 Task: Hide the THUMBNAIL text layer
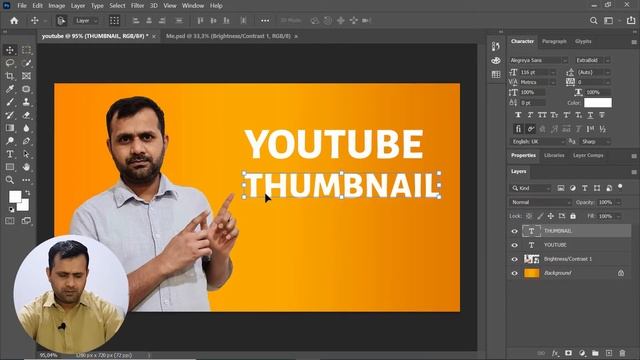click(x=514, y=231)
